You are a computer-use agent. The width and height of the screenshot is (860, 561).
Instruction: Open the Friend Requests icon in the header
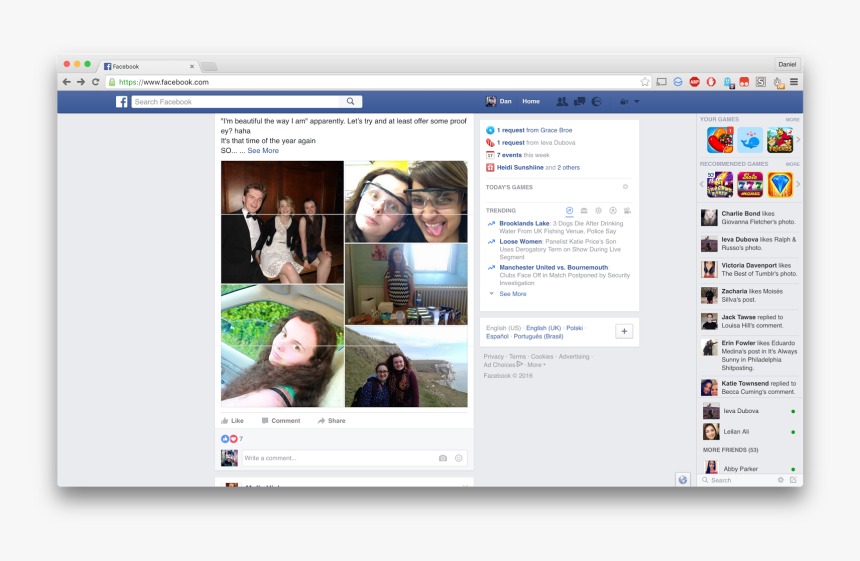(562, 101)
